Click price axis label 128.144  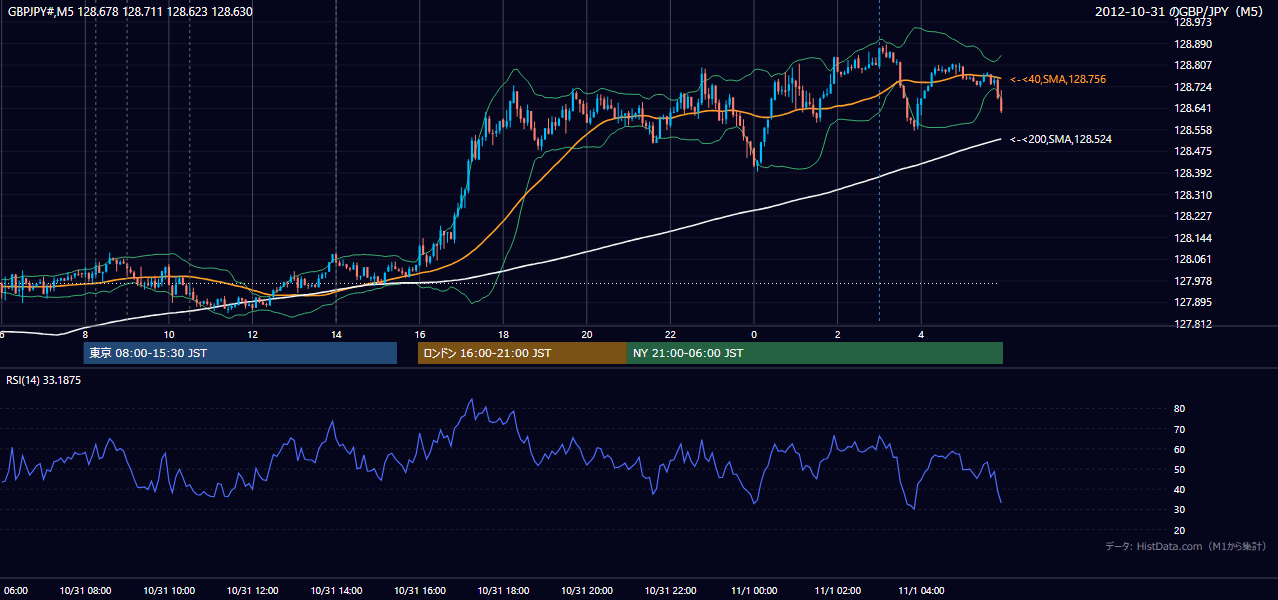click(x=1192, y=238)
